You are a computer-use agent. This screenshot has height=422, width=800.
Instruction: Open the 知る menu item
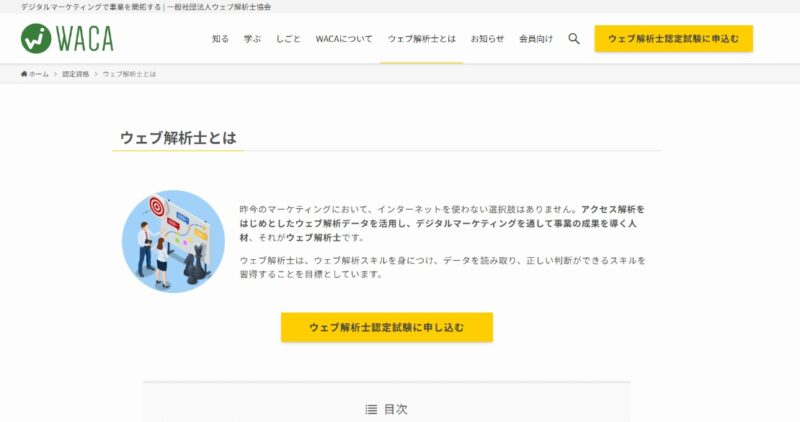pos(220,39)
